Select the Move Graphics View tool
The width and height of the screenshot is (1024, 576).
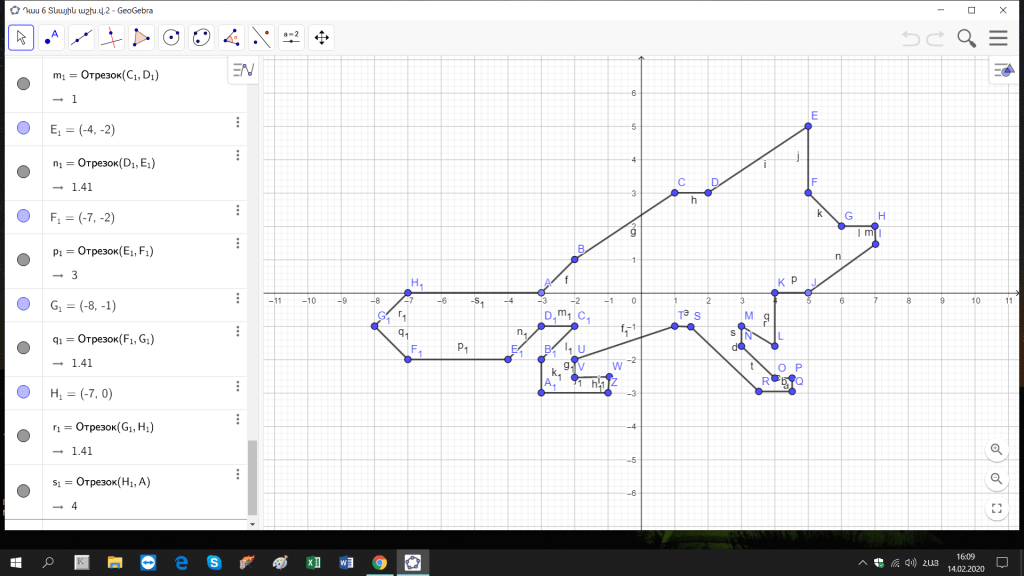[321, 38]
